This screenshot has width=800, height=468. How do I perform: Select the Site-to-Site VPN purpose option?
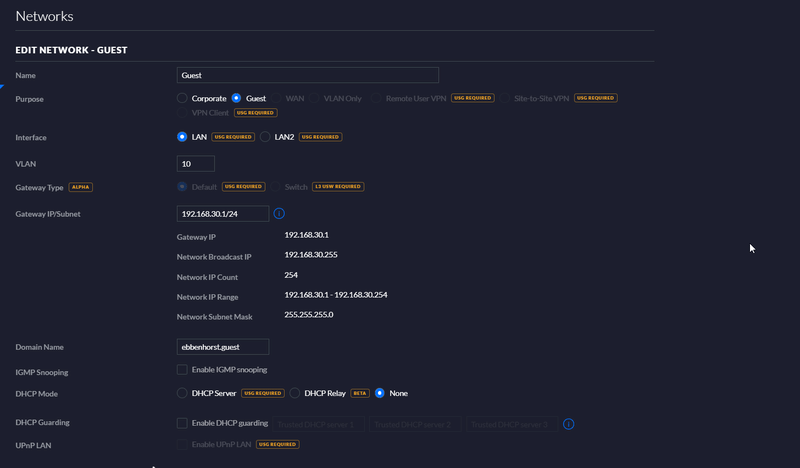(509, 98)
